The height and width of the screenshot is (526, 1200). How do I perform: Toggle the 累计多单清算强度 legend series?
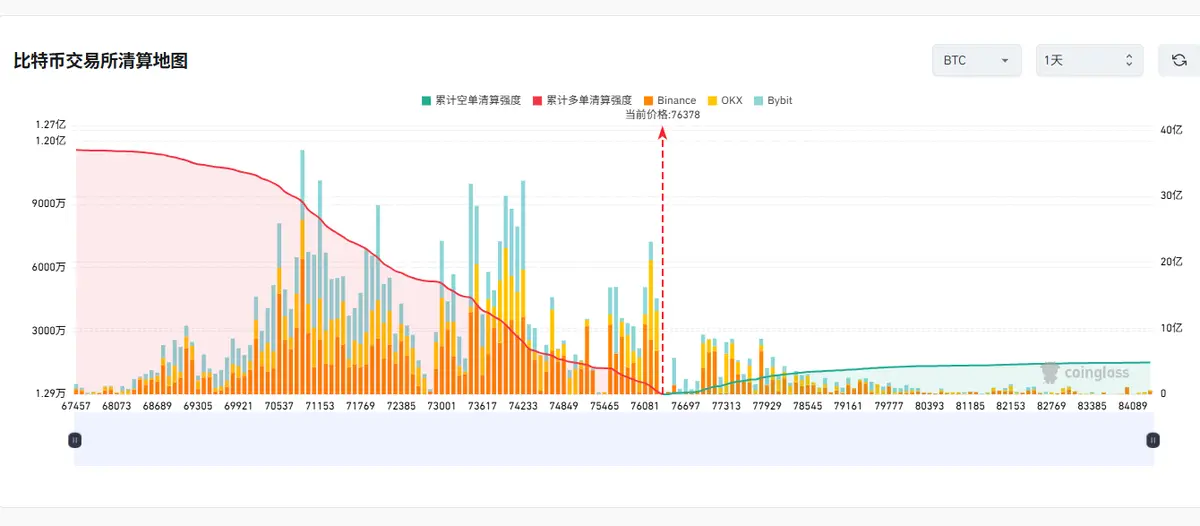click(582, 100)
